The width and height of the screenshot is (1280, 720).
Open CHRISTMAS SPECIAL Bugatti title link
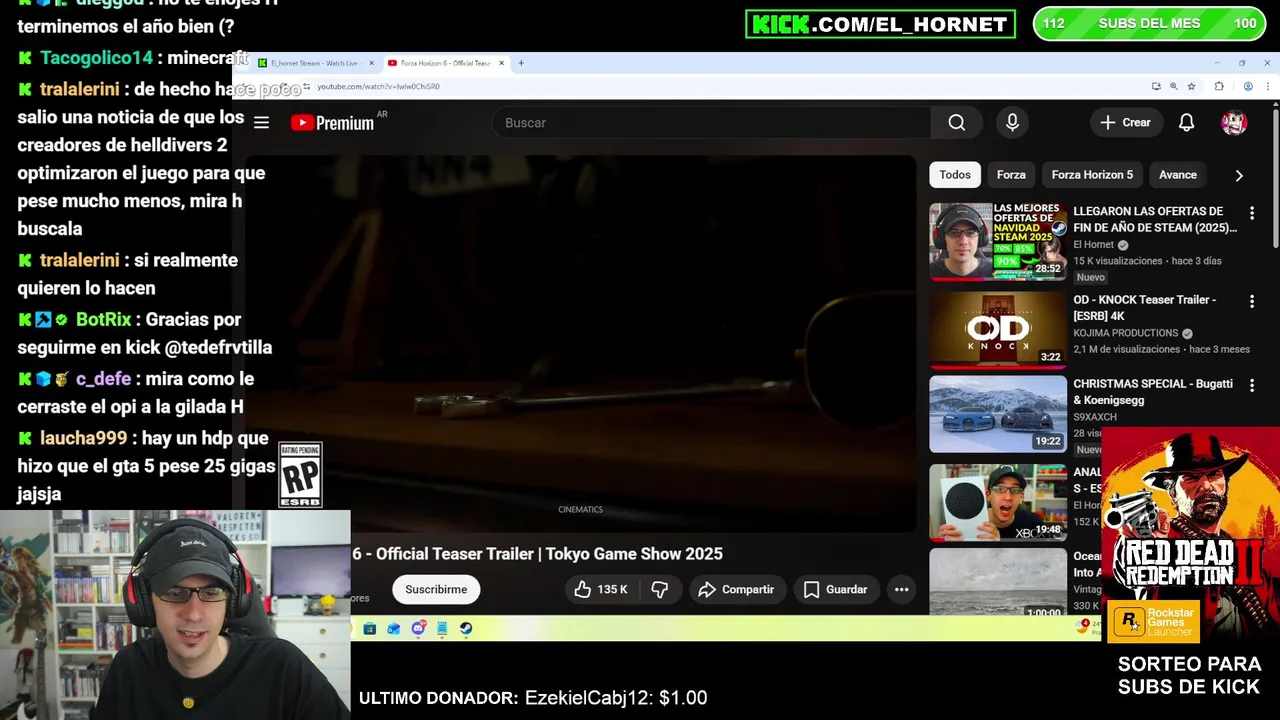click(x=1153, y=391)
